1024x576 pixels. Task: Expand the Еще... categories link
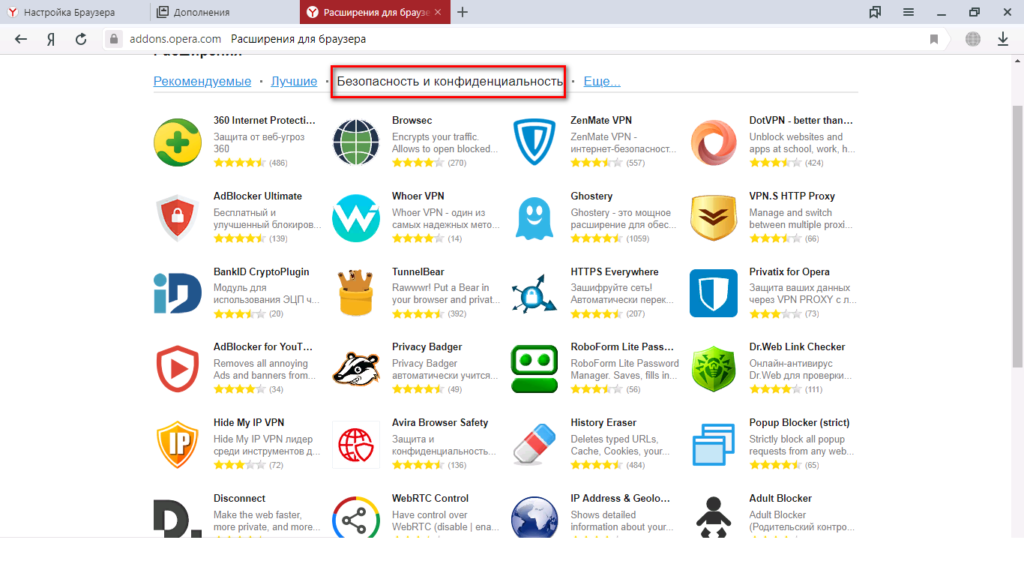click(x=601, y=81)
